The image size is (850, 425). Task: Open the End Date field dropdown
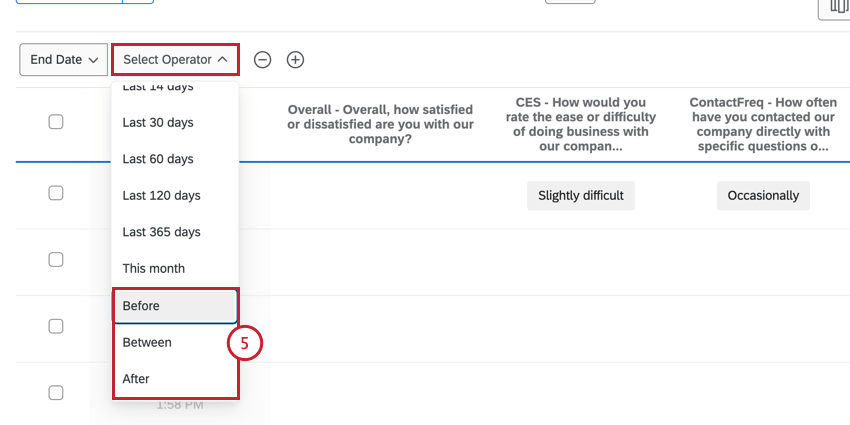coord(63,60)
